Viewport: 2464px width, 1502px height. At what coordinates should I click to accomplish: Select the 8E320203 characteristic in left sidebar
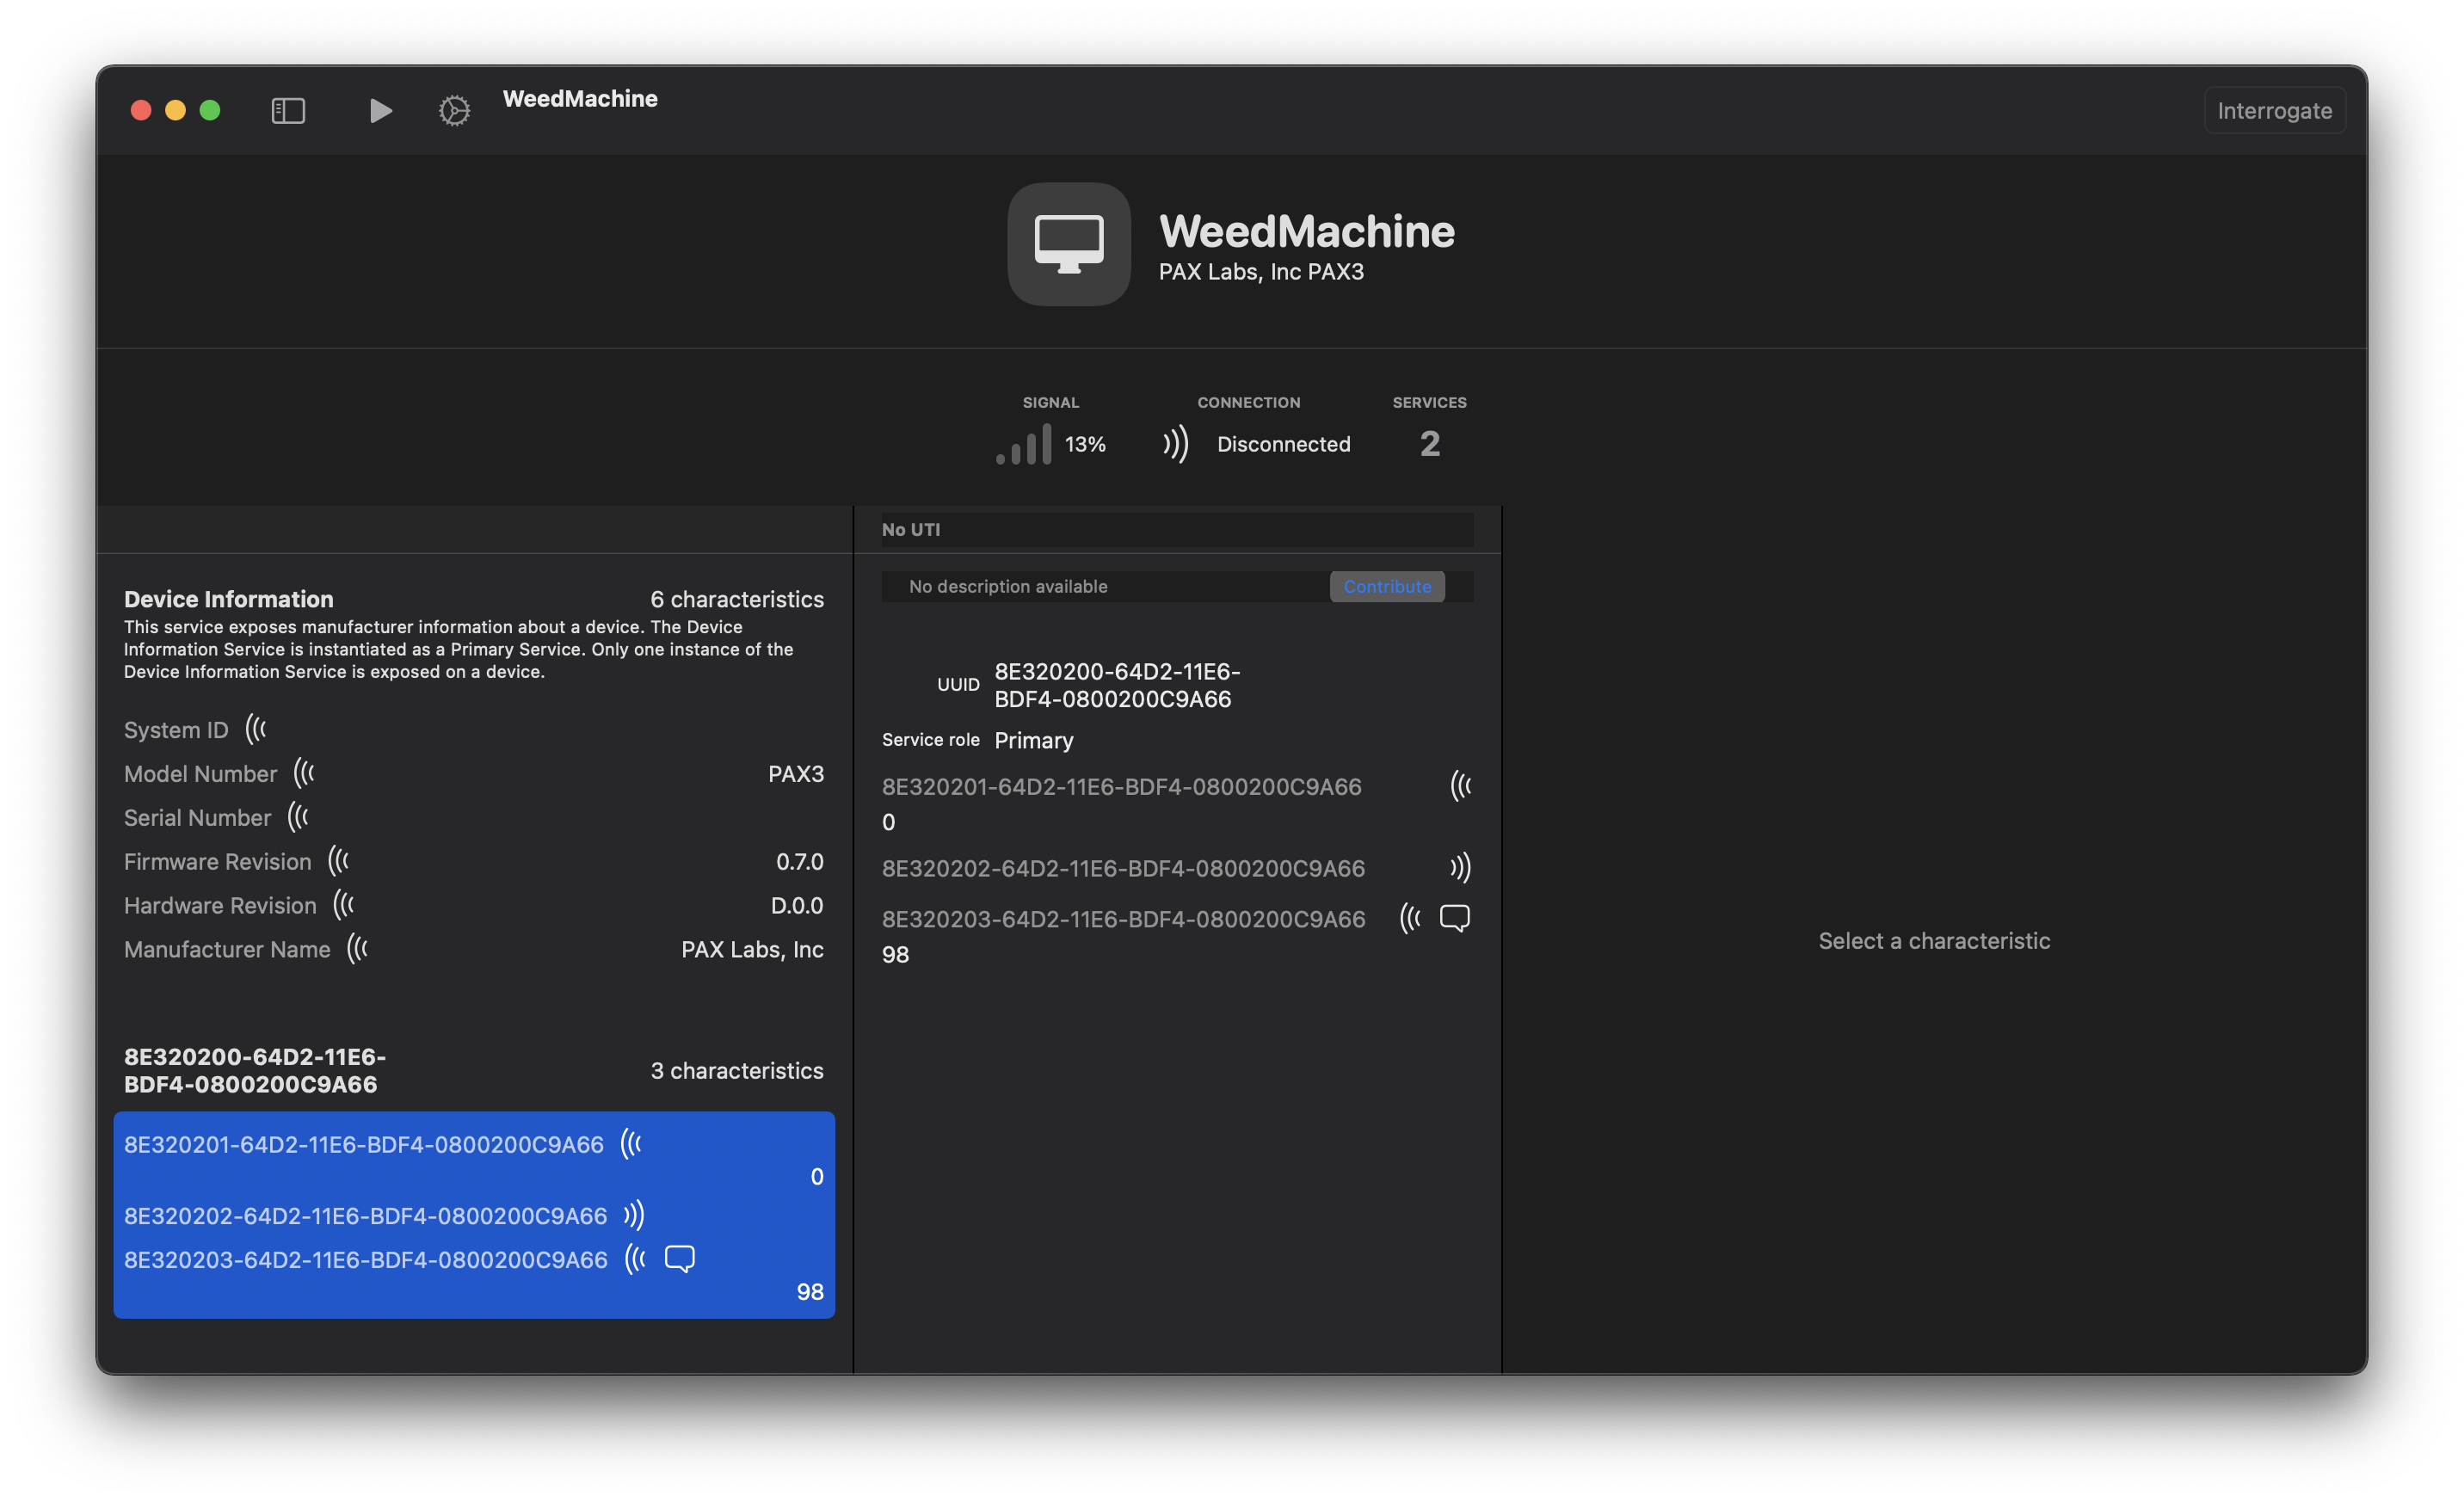pyautogui.click(x=365, y=1259)
